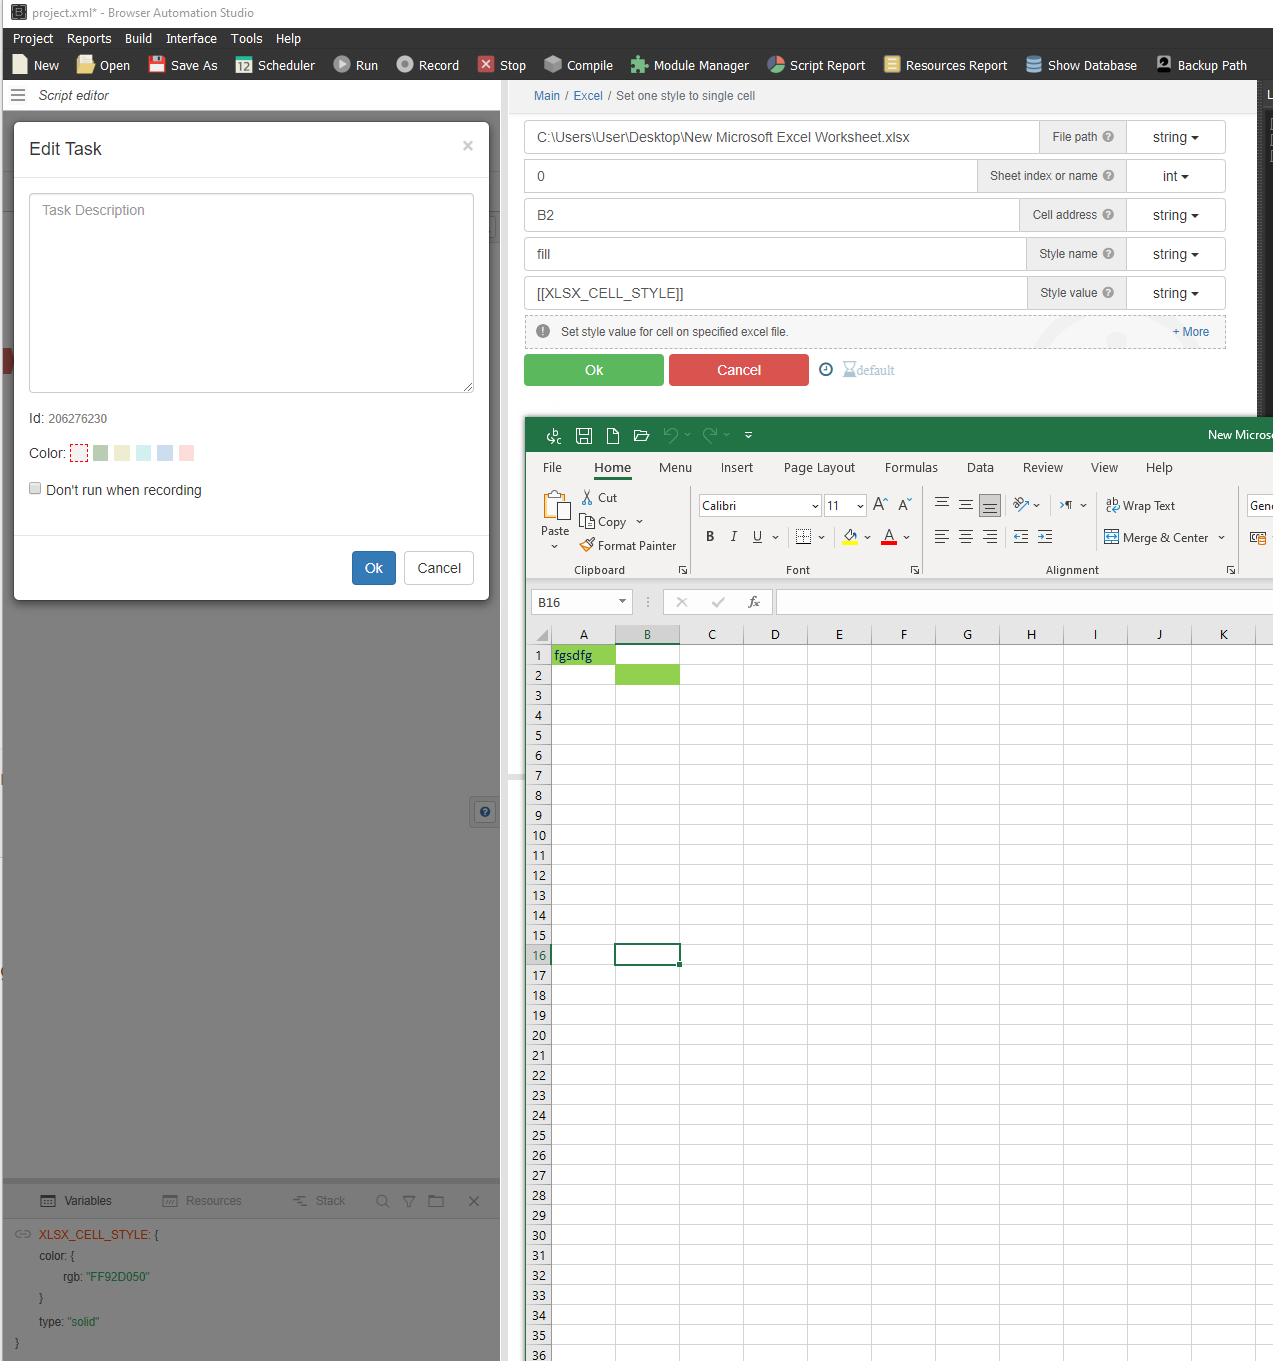Open Sheet index int type dropdown
Screen dimensions: 1273x1361
pyautogui.click(x=1175, y=176)
